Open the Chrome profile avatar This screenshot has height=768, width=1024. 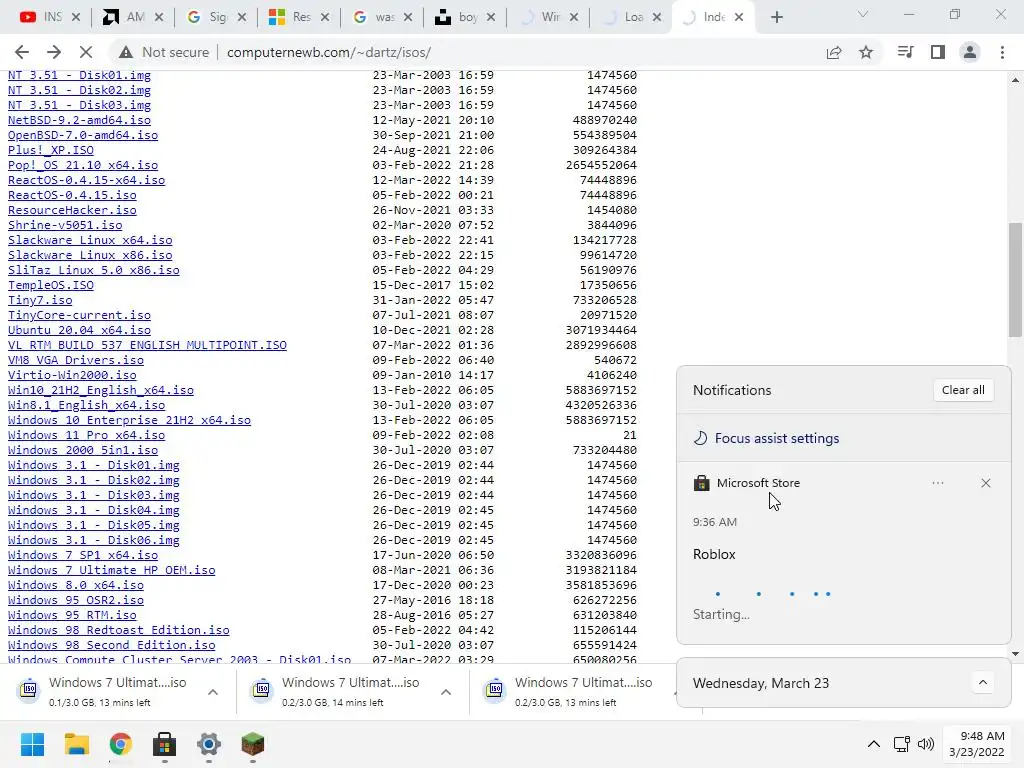[x=970, y=52]
